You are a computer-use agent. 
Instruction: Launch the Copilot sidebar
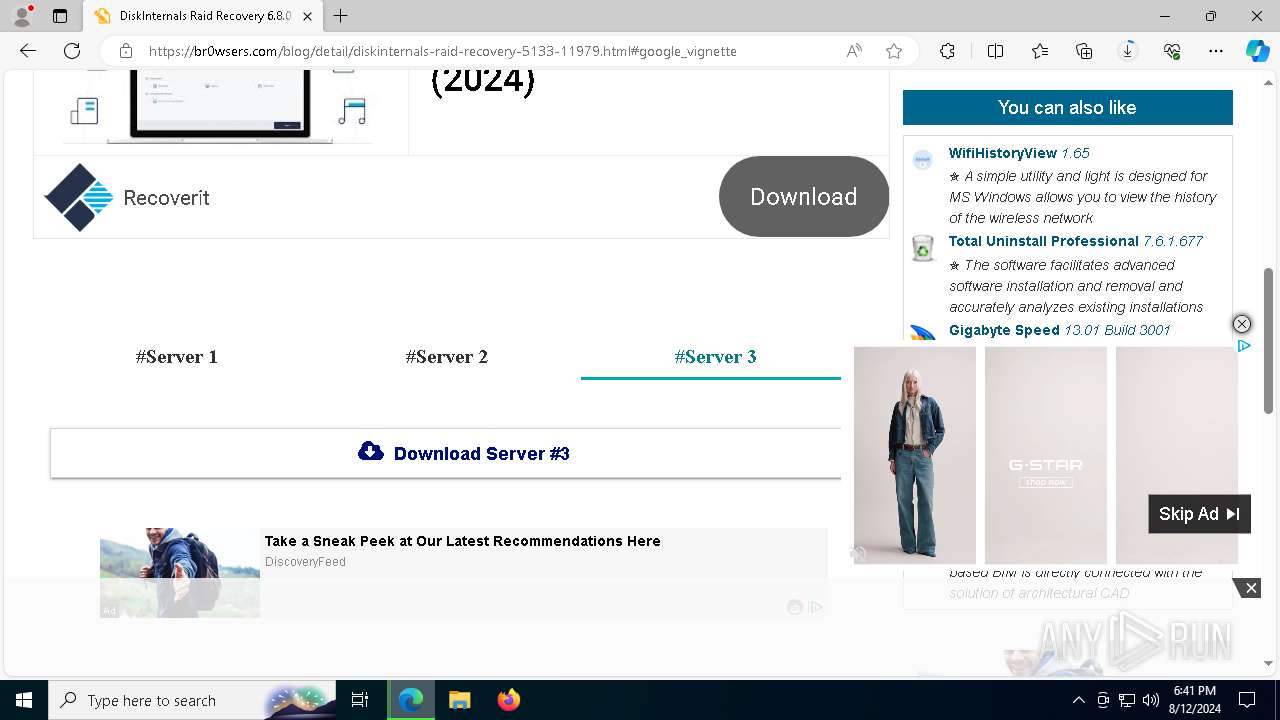coord(1257,51)
